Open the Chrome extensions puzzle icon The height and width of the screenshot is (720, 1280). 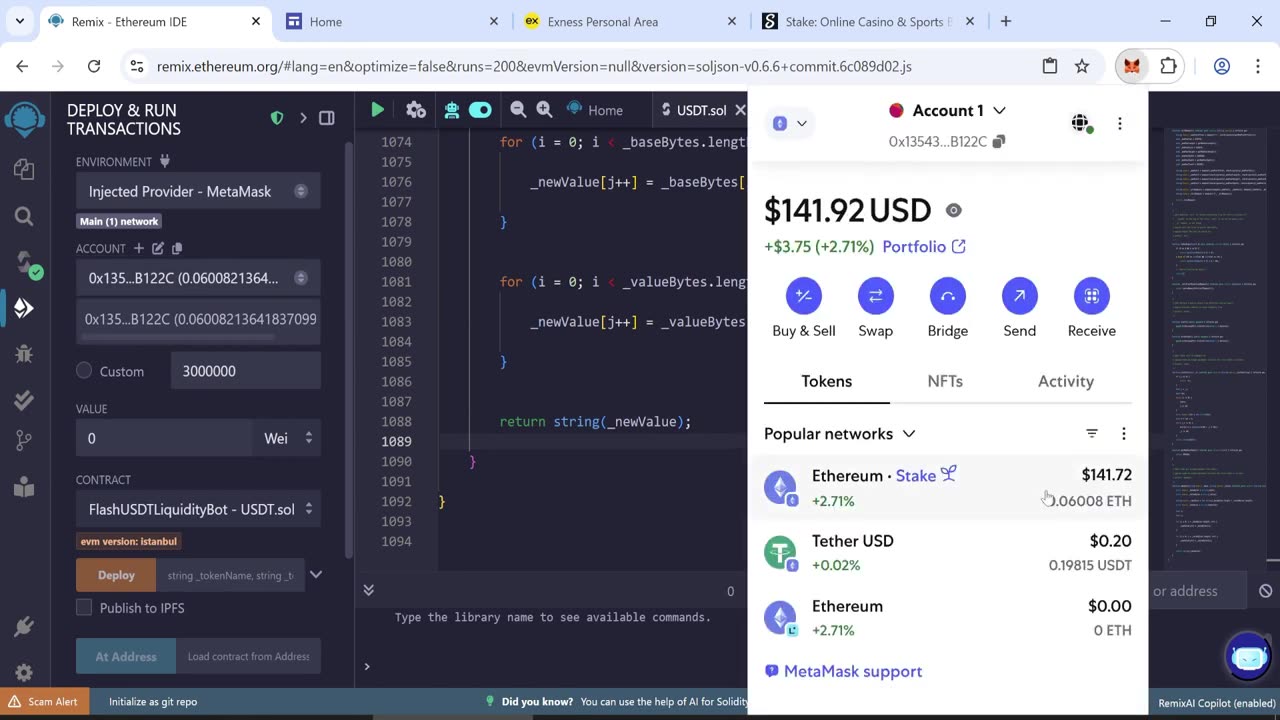pyautogui.click(x=1168, y=66)
